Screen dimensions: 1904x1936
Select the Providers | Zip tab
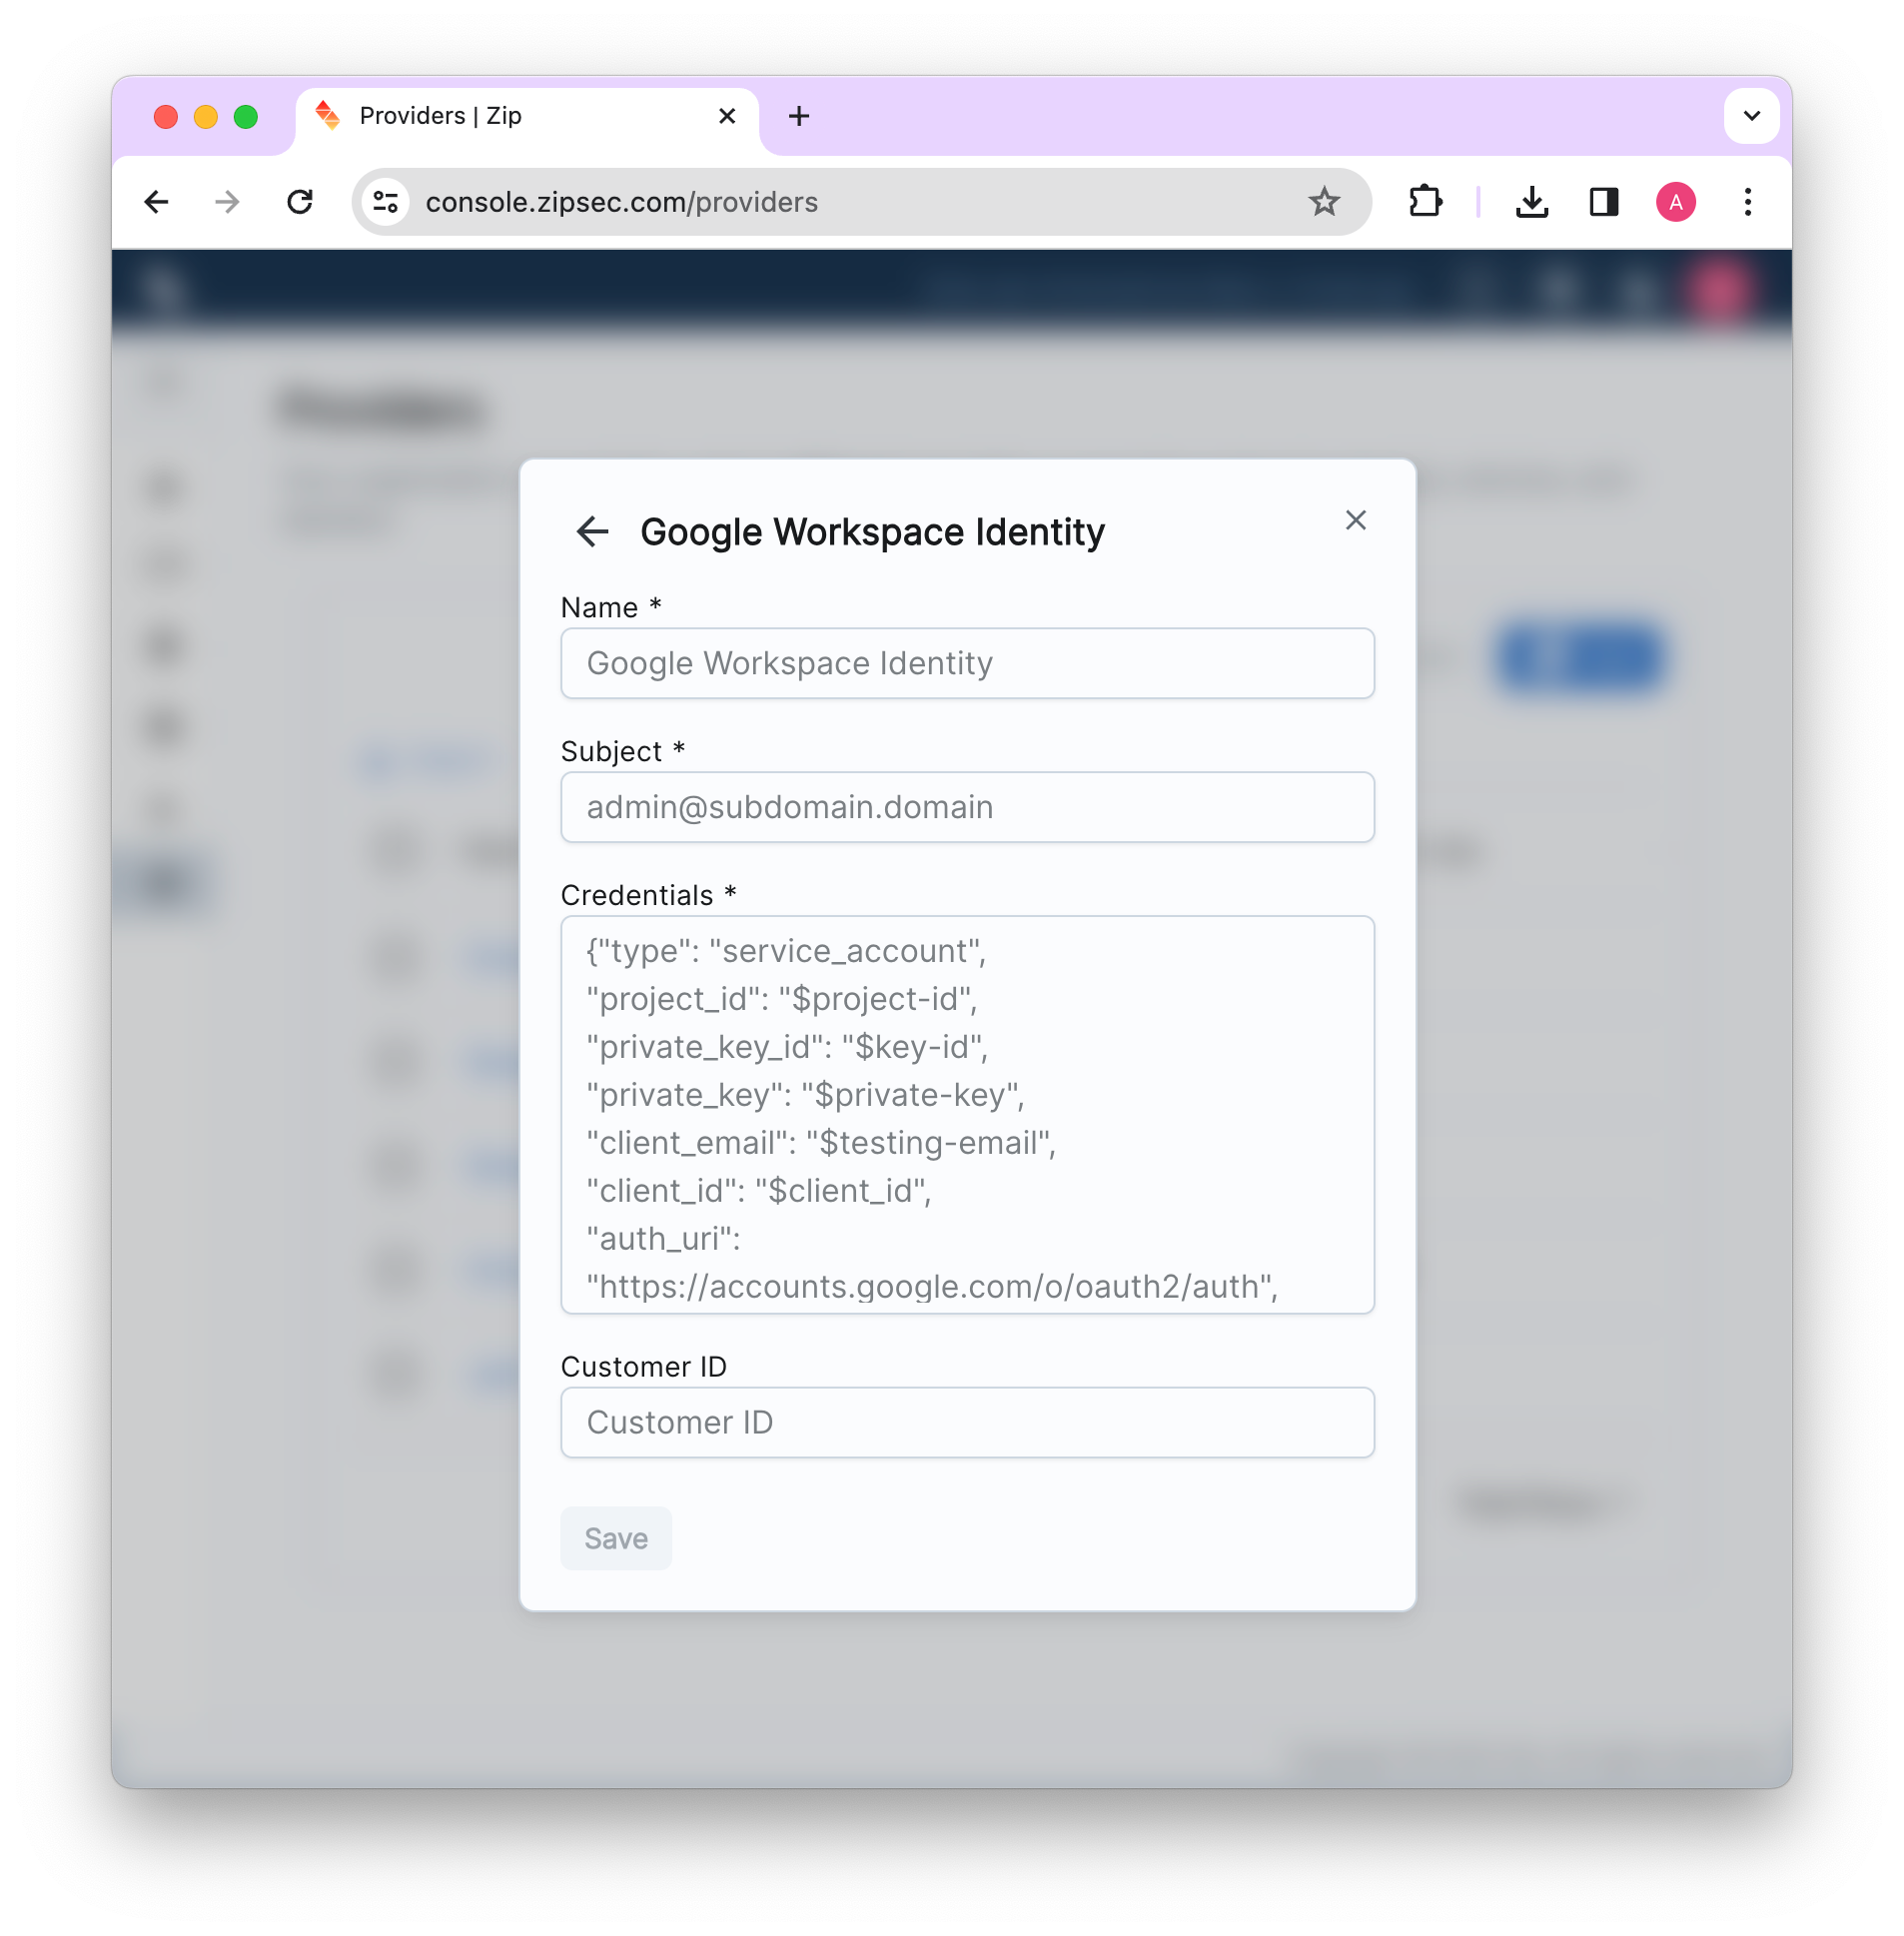(500, 116)
